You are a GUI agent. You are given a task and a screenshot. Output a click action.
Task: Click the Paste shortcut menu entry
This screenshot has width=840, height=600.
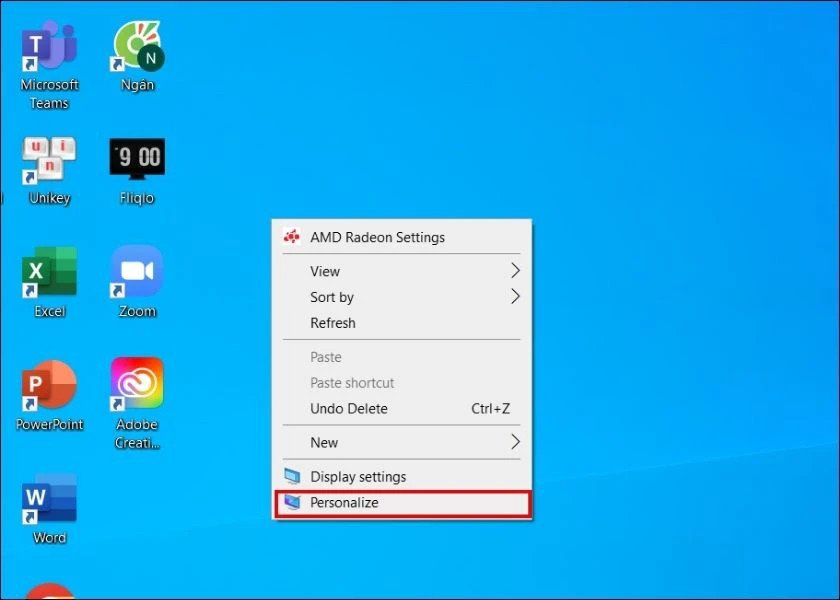click(x=352, y=383)
